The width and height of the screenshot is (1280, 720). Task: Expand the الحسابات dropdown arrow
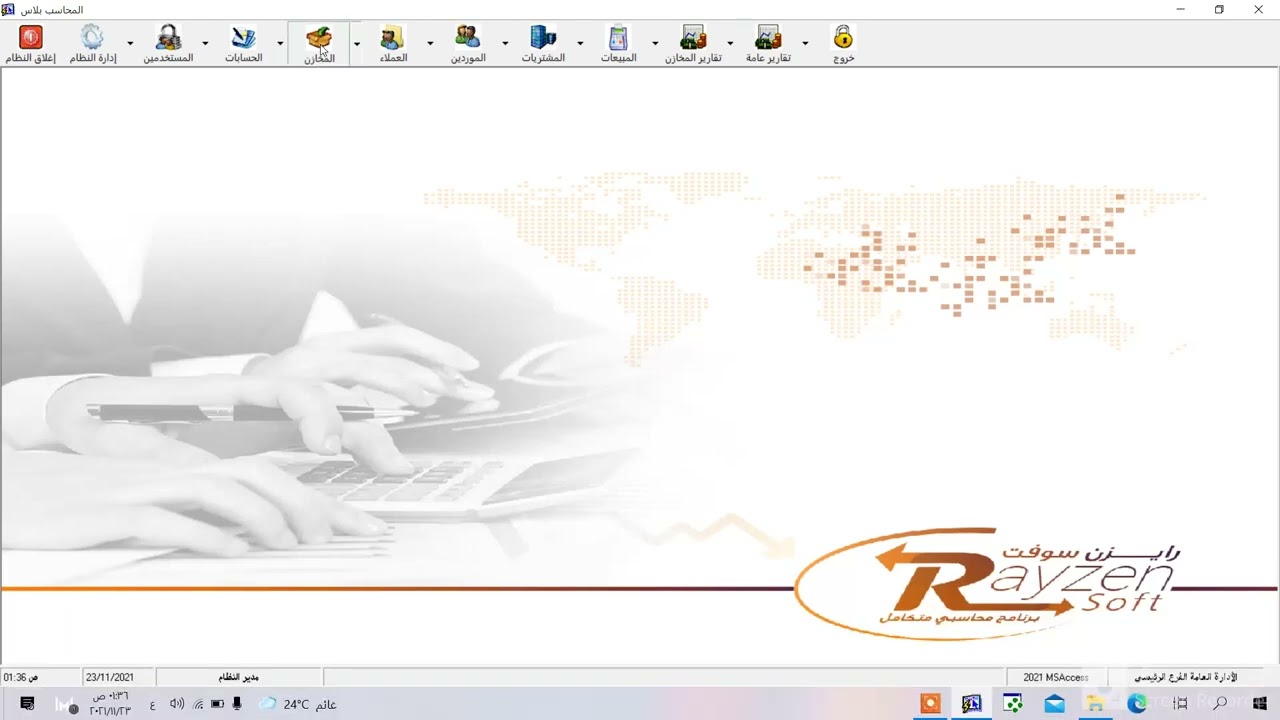pos(280,44)
